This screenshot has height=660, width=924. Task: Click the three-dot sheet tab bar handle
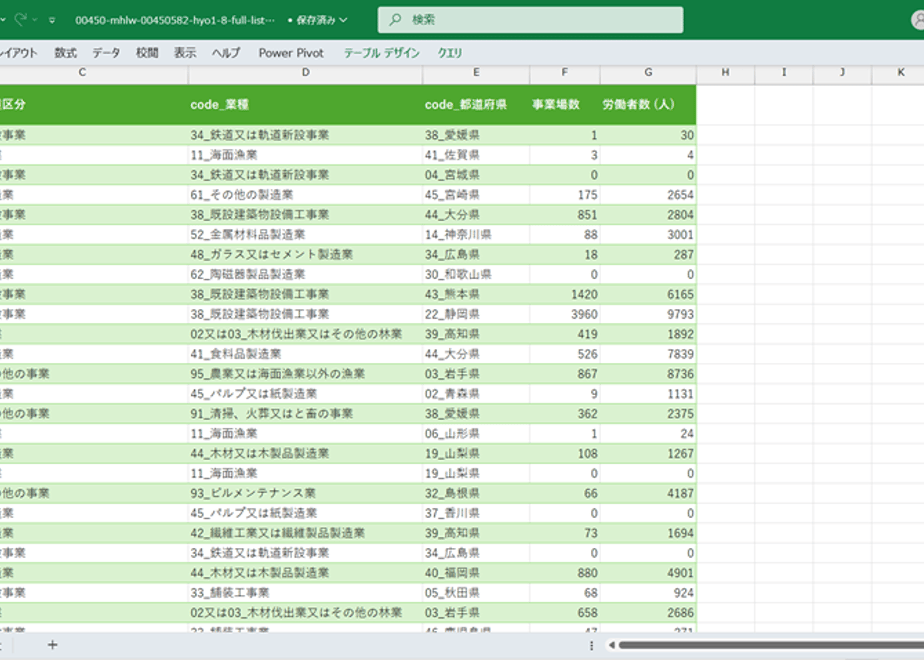pyautogui.click(x=592, y=645)
